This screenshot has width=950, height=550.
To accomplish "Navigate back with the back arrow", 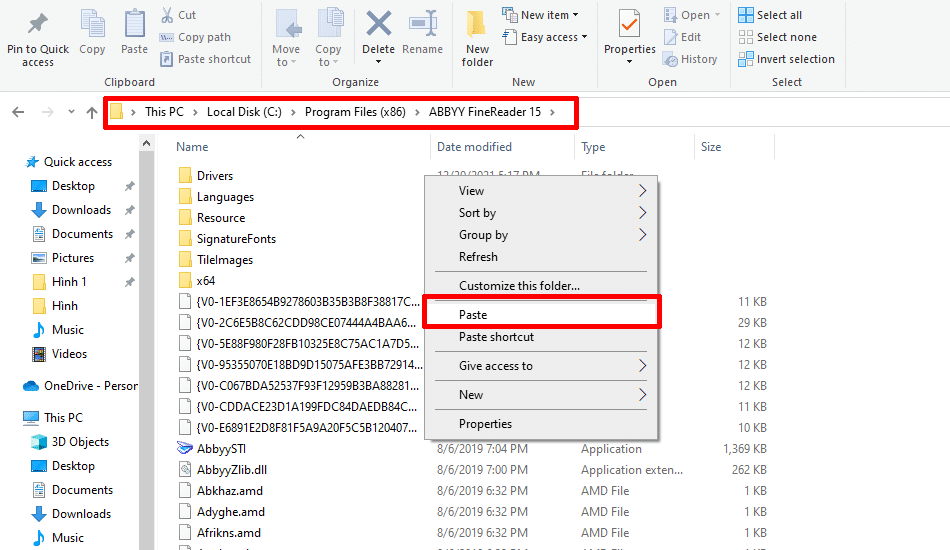I will coord(18,112).
